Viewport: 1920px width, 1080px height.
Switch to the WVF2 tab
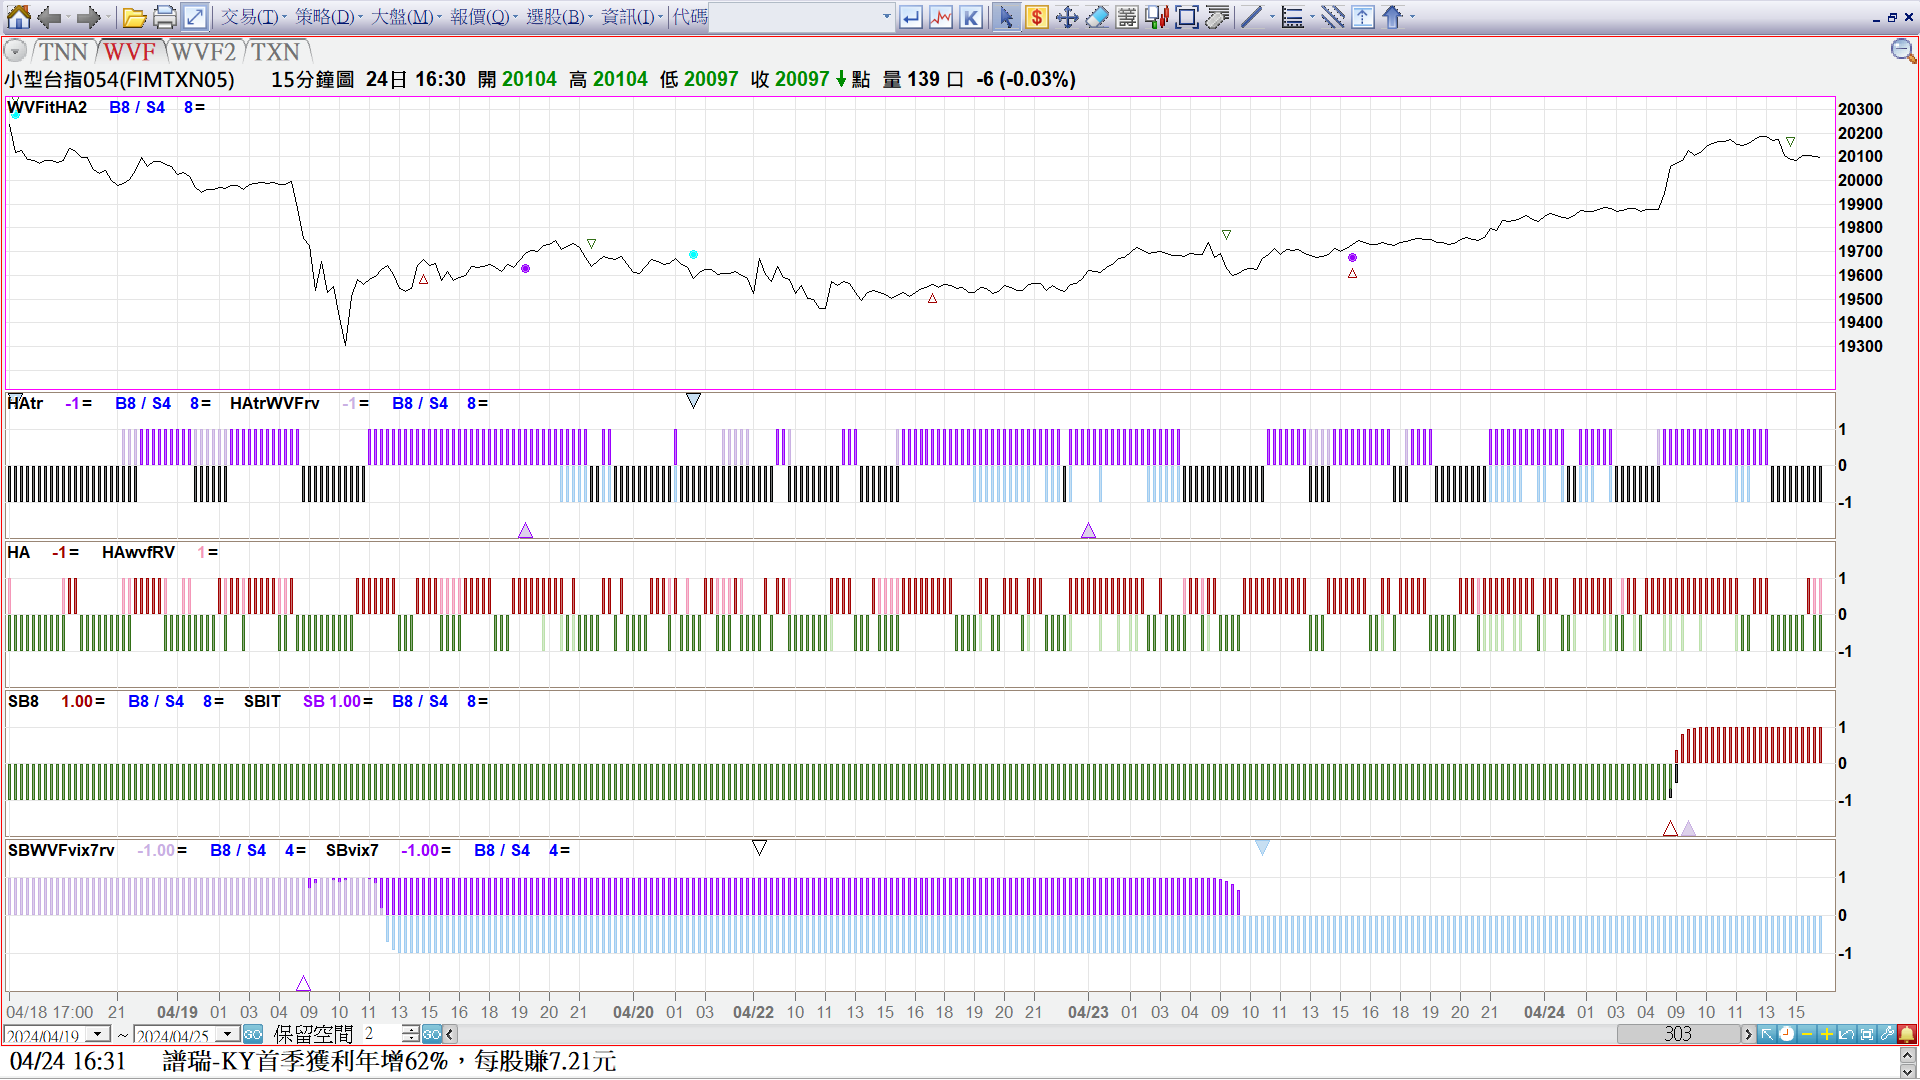(x=204, y=52)
